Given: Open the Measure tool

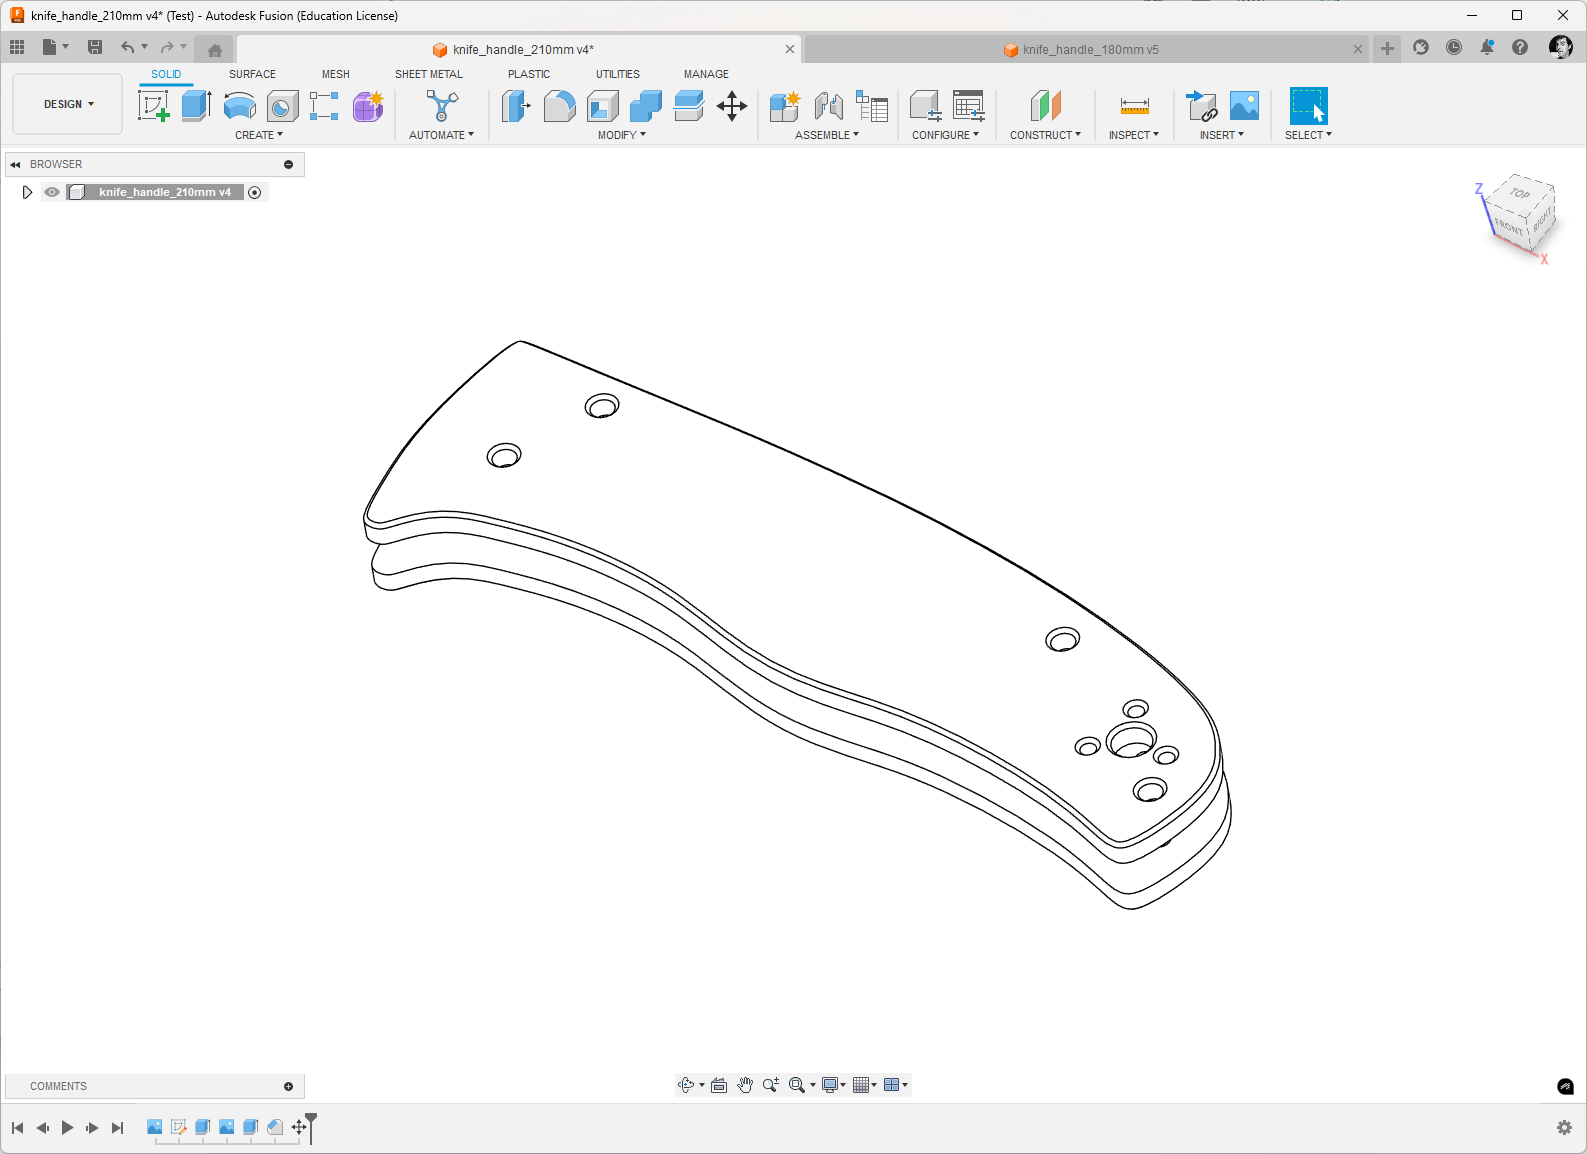Looking at the screenshot, I should tap(1134, 106).
